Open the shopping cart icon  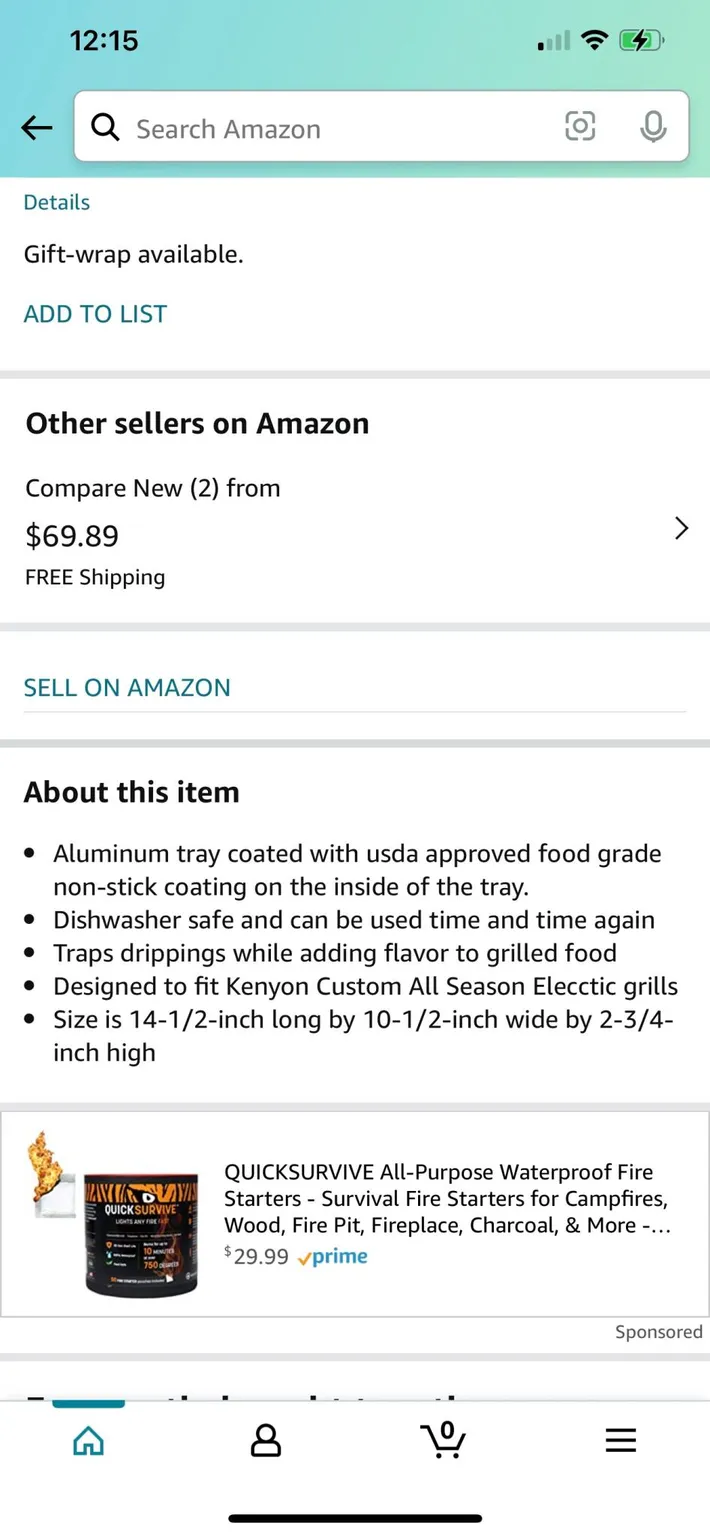click(x=443, y=1440)
